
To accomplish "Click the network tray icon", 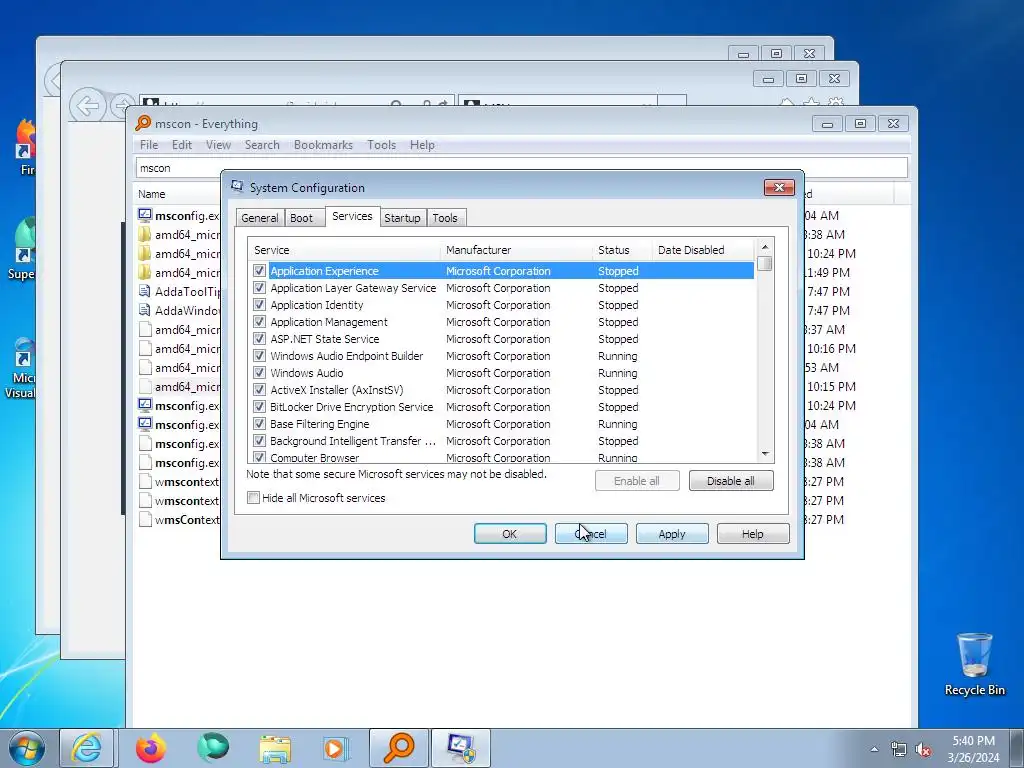I will coord(899,750).
